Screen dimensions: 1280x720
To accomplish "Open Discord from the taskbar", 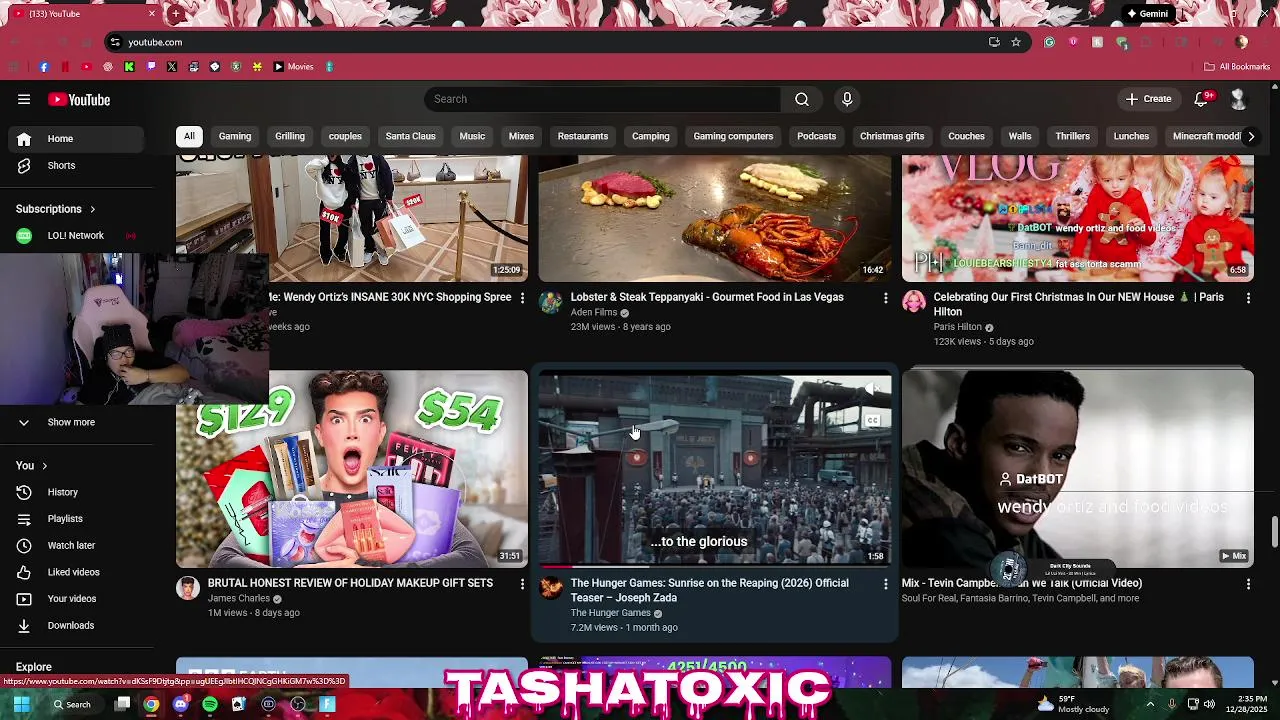I will click(180, 704).
